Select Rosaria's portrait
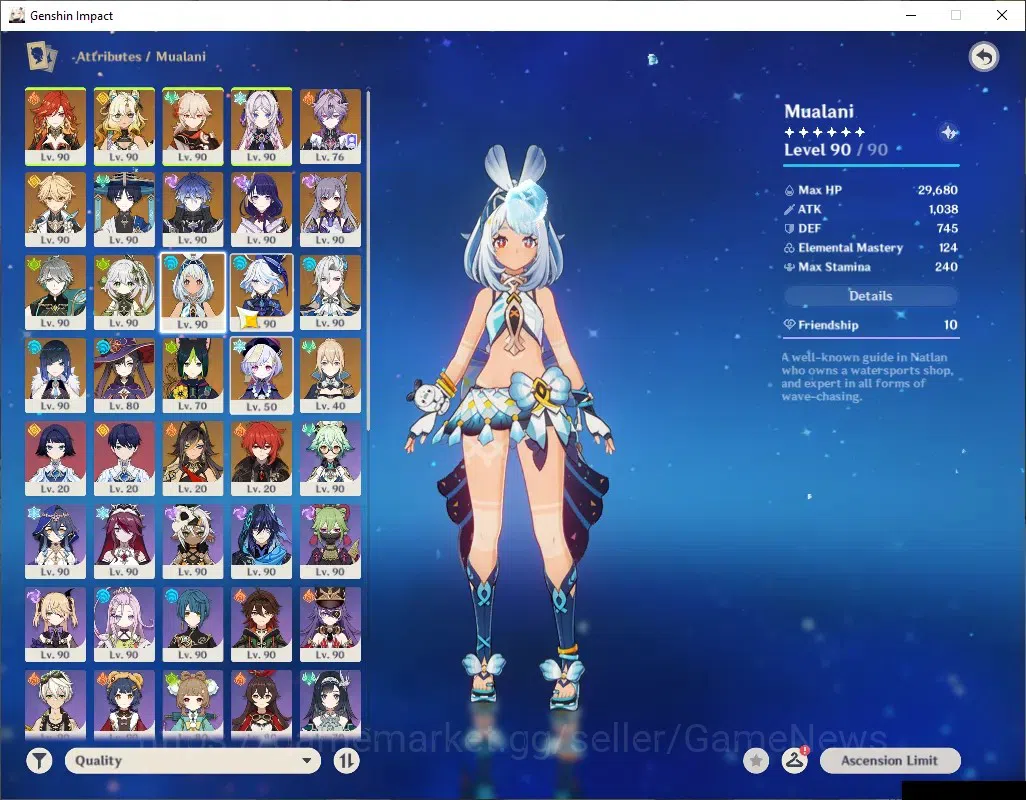1026x800 pixels. coord(124,542)
